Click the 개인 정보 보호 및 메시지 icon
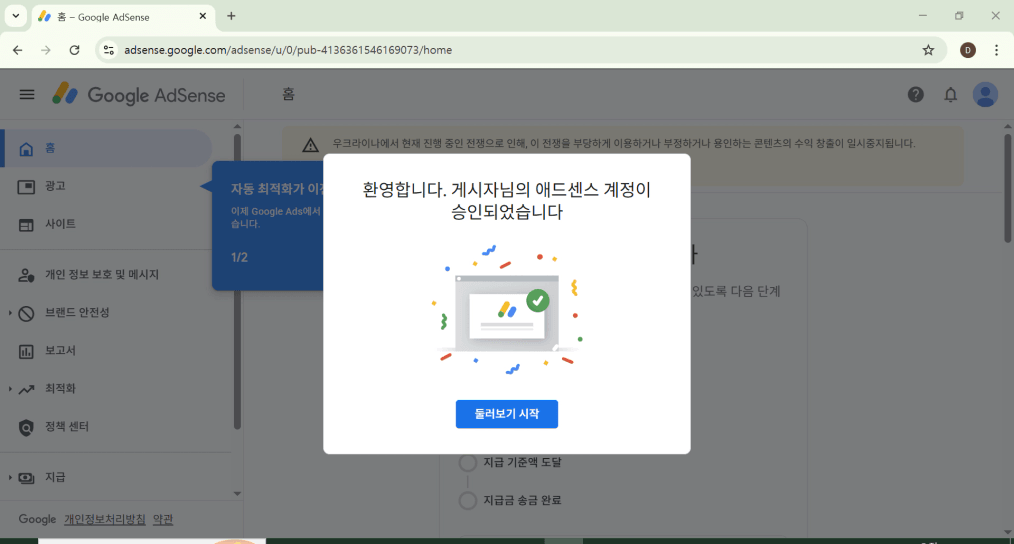The image size is (1014, 544). (x=26, y=275)
